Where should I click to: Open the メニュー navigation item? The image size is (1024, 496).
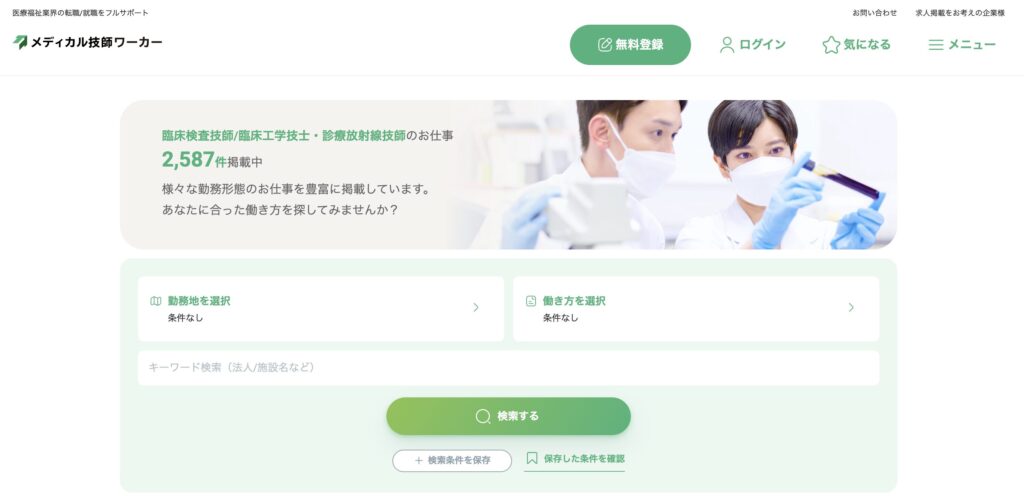(962, 44)
